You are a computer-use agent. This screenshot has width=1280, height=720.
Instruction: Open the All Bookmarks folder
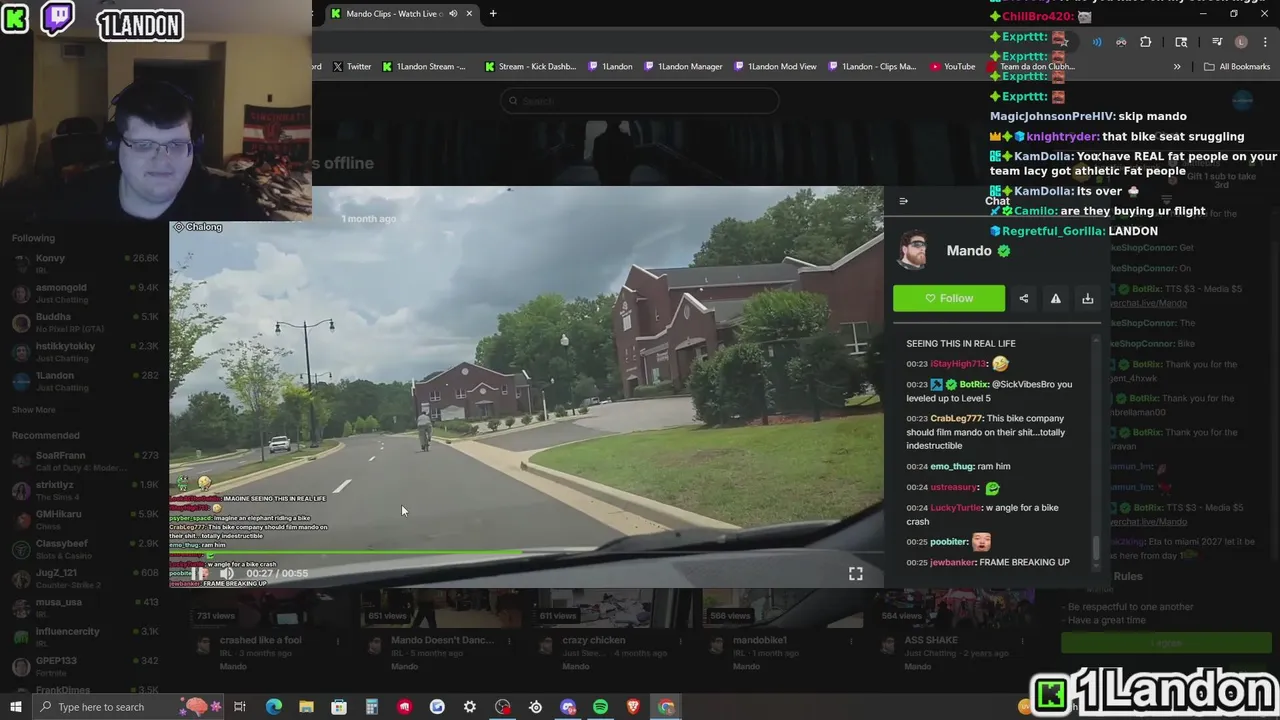(x=1237, y=66)
